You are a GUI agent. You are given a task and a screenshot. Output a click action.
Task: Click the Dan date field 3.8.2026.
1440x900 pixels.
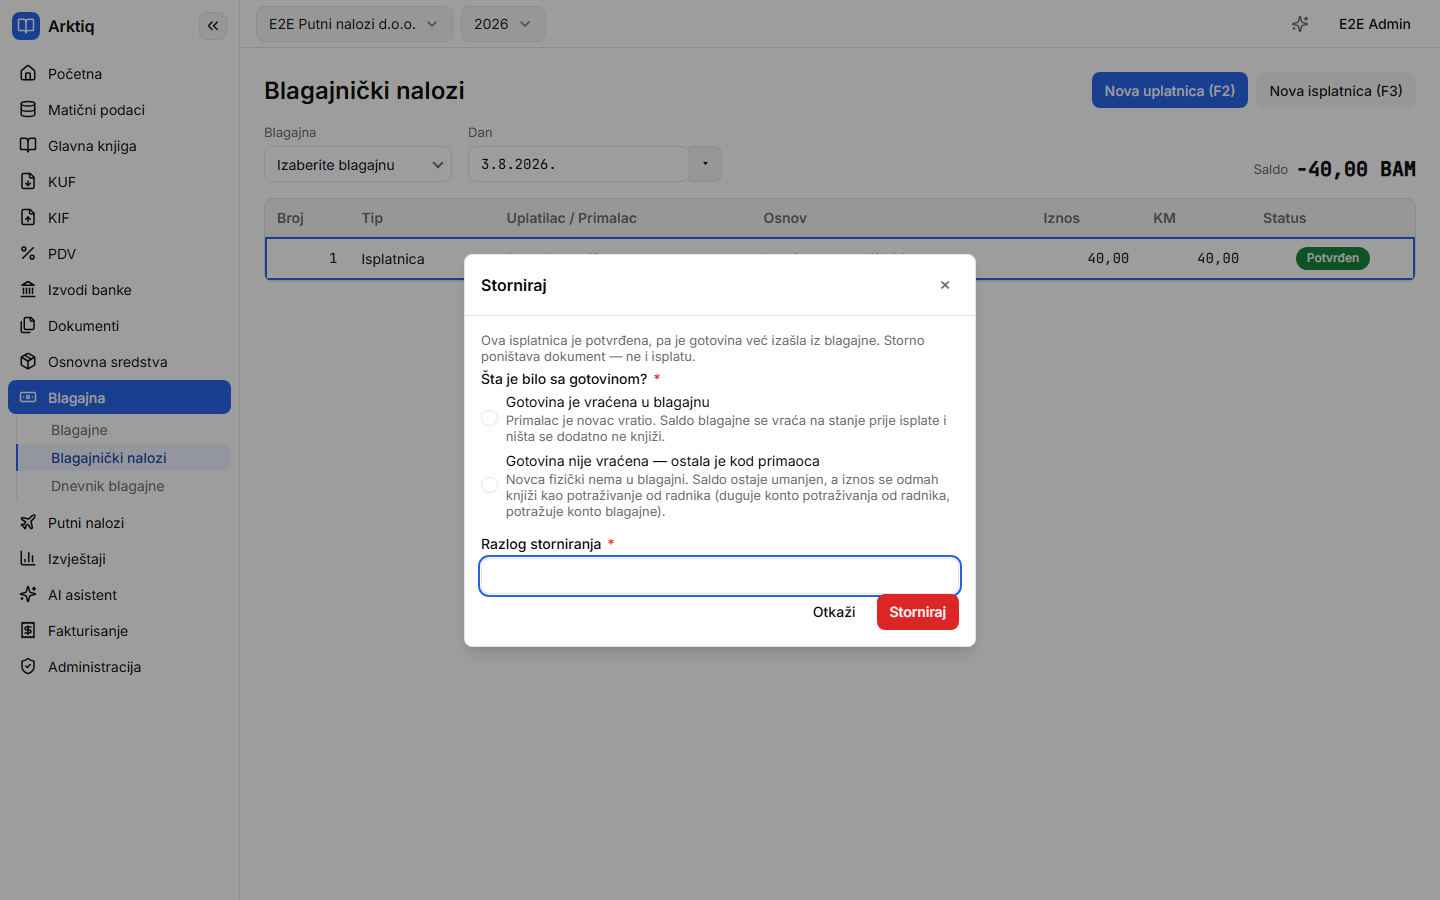pos(578,164)
